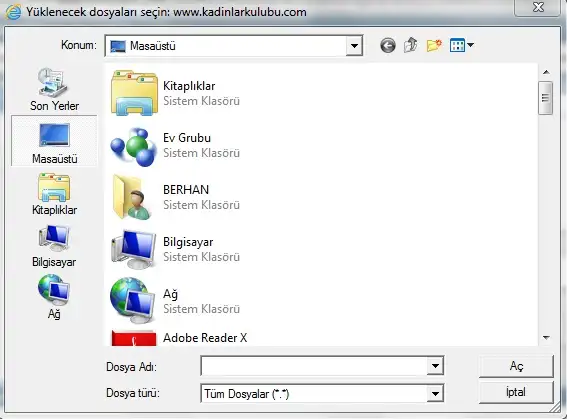This screenshot has width=567, height=419.
Task: Go up one folder level icon
Action: (410, 46)
